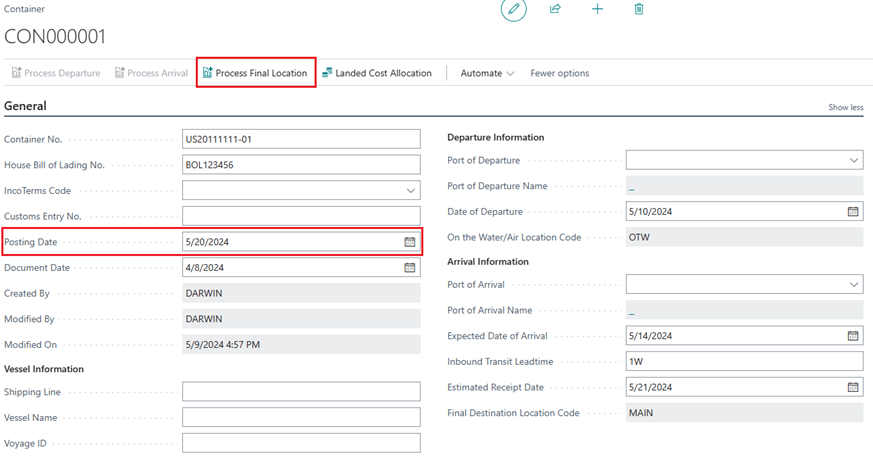873x458 pixels.
Task: Click the Container No. input field
Action: click(300, 139)
